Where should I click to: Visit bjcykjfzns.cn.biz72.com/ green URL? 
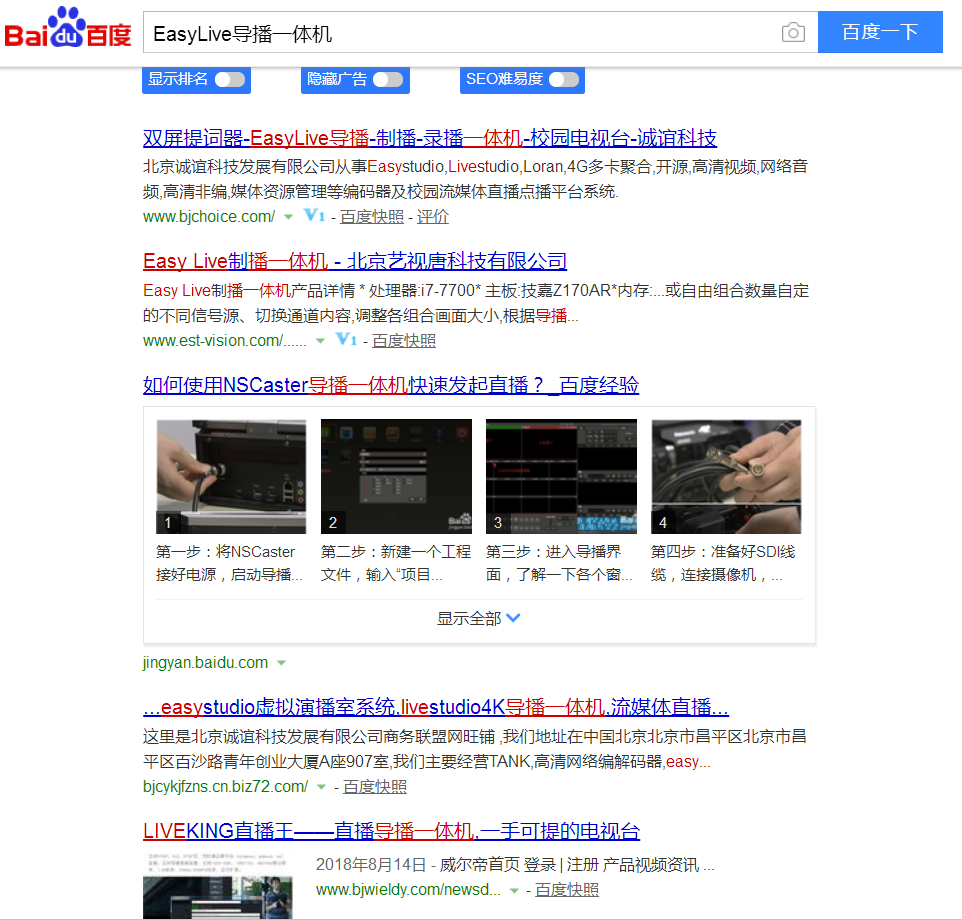click(225, 787)
